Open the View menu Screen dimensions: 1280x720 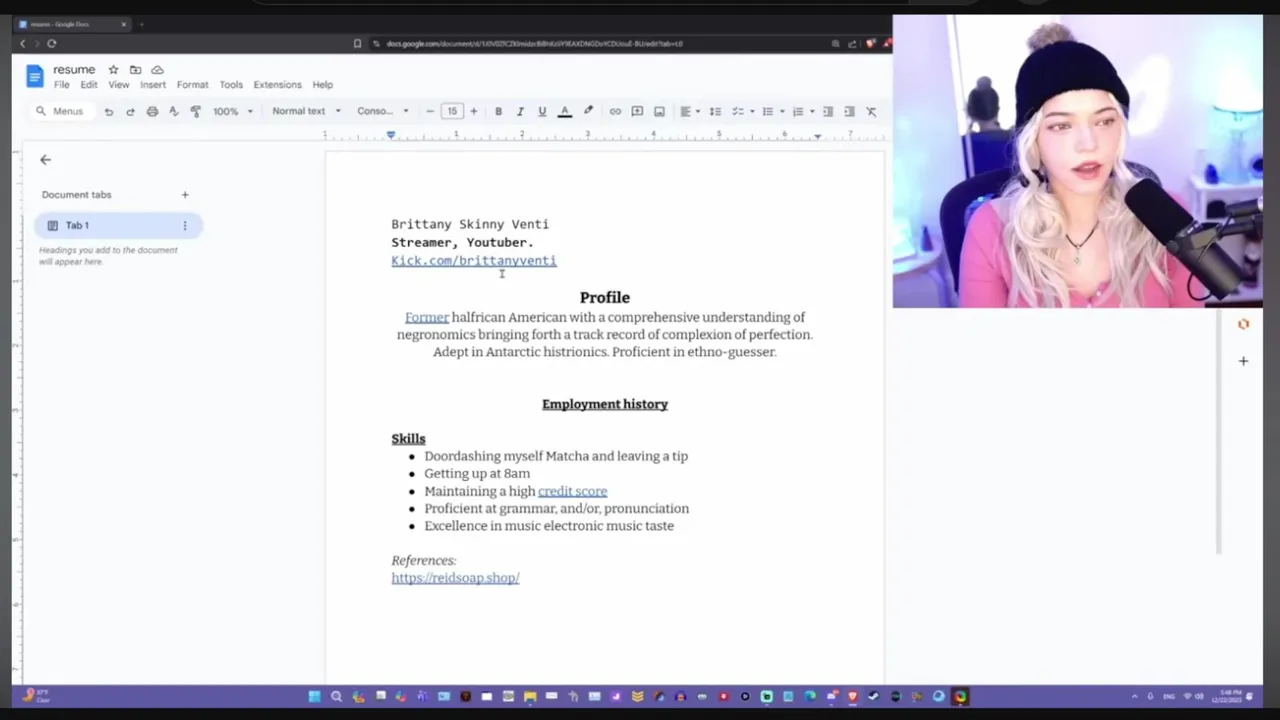click(119, 85)
